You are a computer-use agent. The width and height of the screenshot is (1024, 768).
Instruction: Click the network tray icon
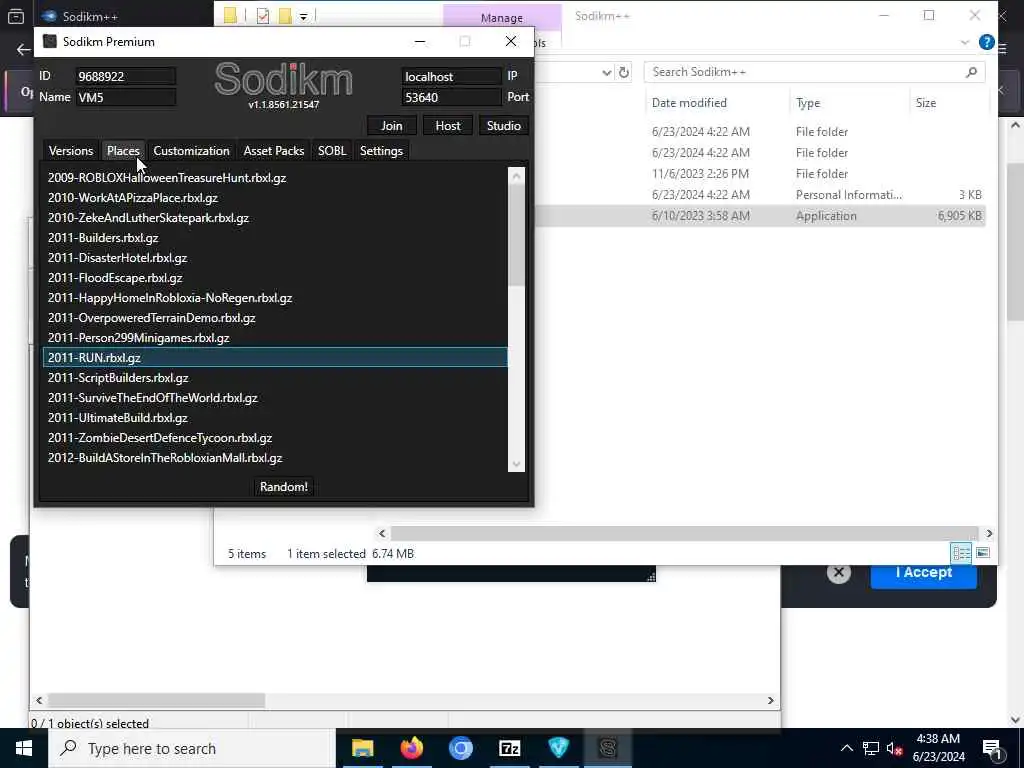pos(871,748)
